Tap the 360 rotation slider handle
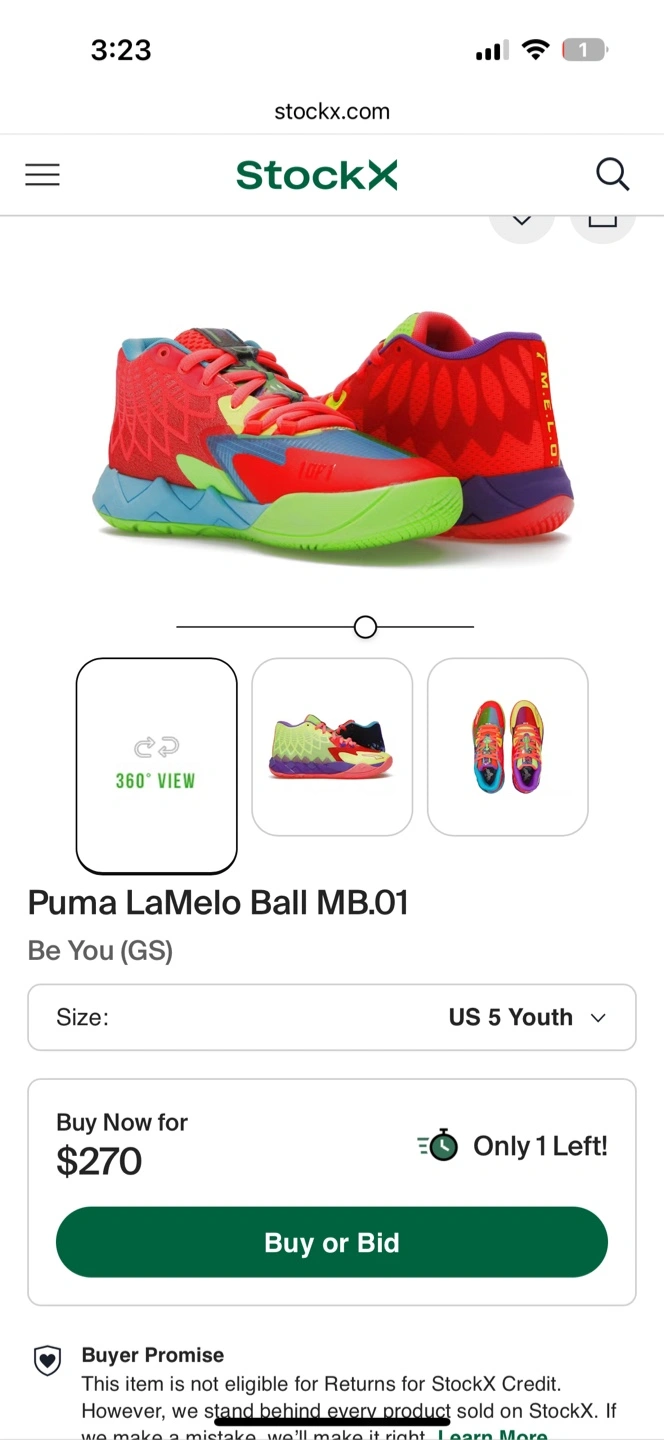 (x=365, y=627)
